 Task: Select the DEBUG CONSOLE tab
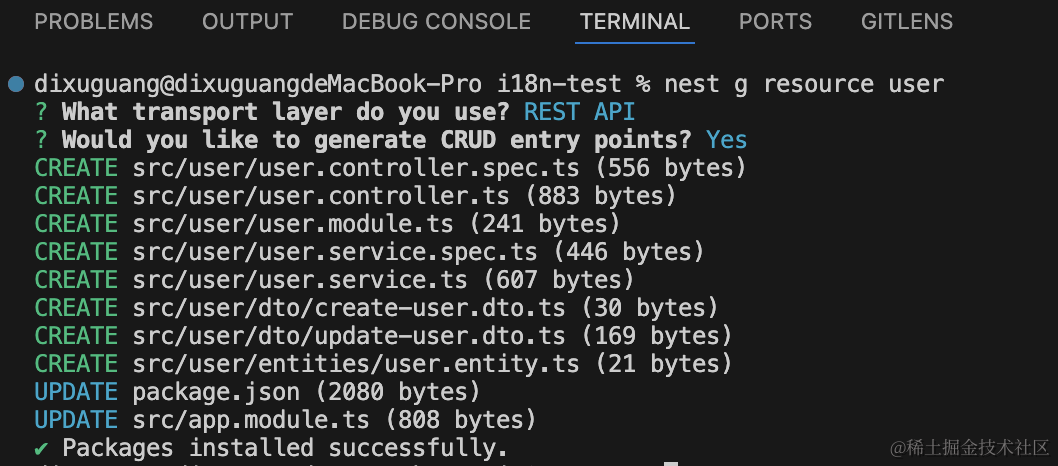(436, 21)
